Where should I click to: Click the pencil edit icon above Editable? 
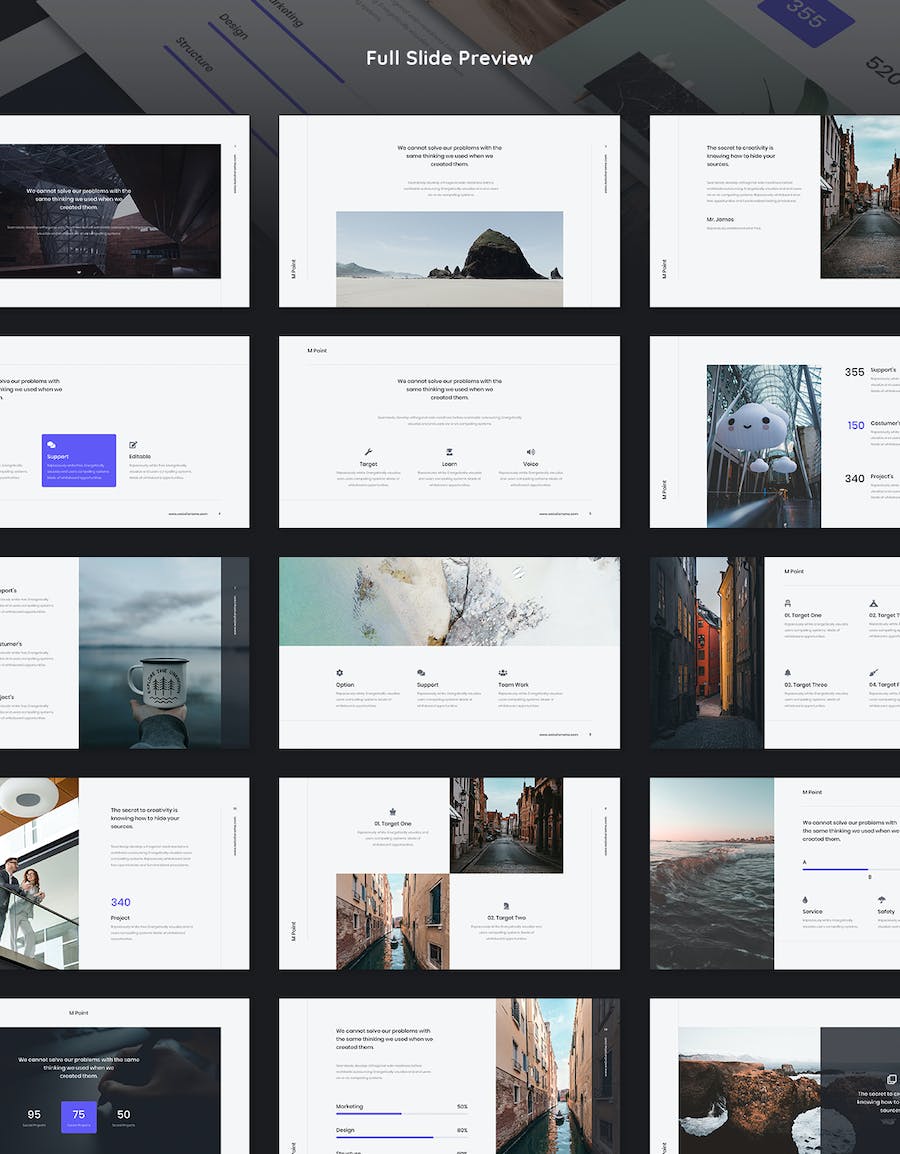(x=133, y=445)
